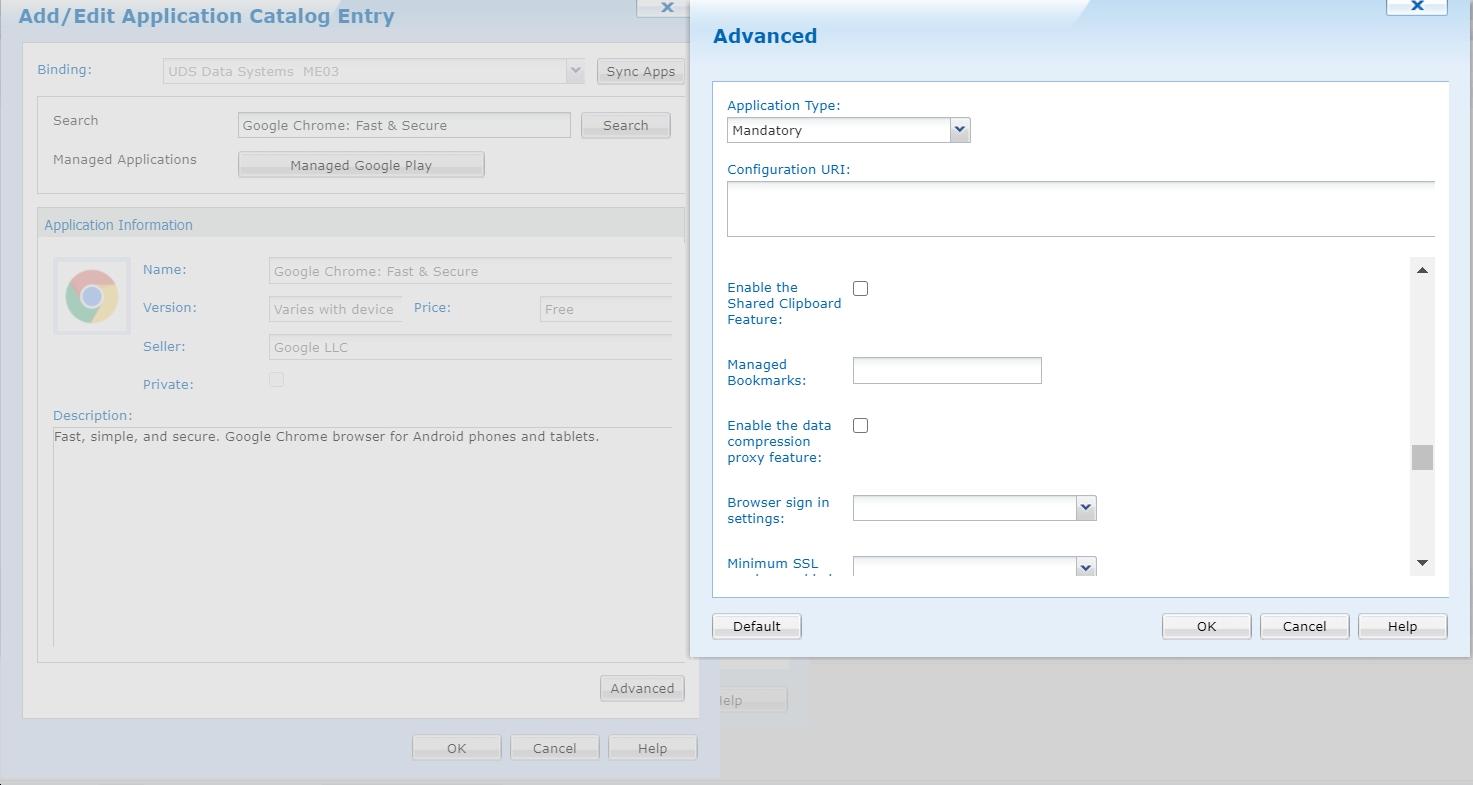Close the Advanced dialog with X
This screenshot has width=1473, height=785.
[1416, 6]
